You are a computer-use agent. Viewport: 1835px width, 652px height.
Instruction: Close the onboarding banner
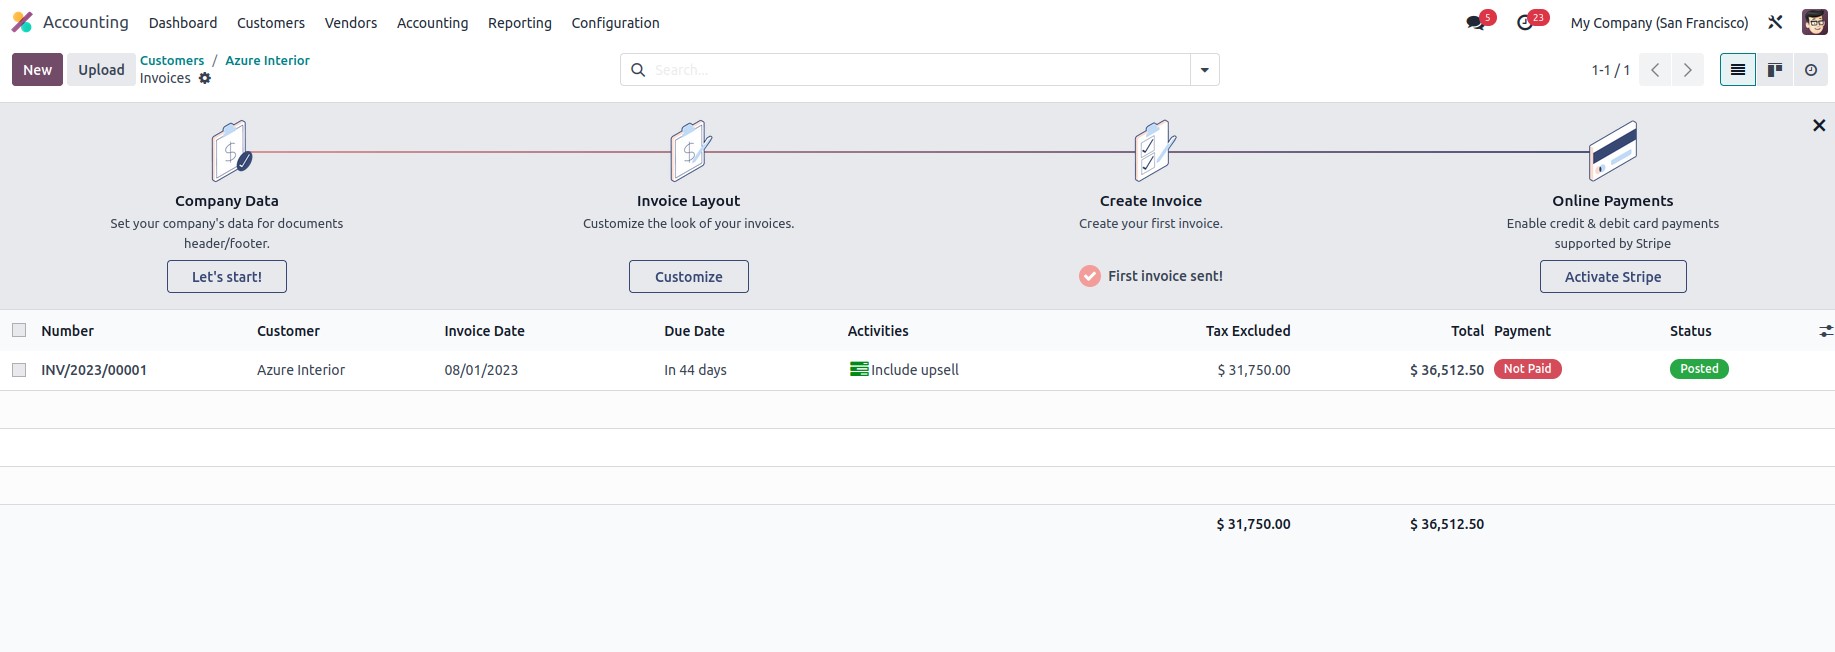coord(1818,125)
